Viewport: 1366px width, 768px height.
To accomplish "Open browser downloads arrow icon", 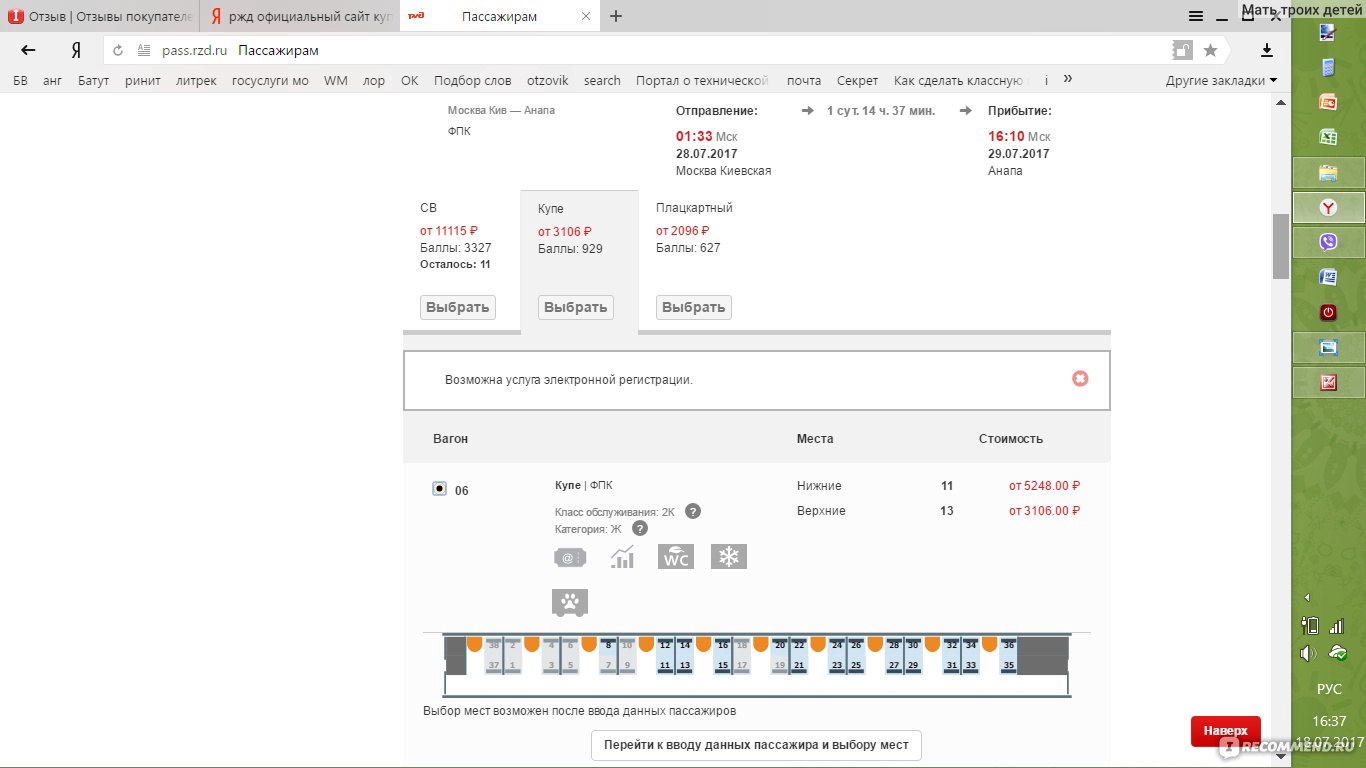I will pos(1267,50).
